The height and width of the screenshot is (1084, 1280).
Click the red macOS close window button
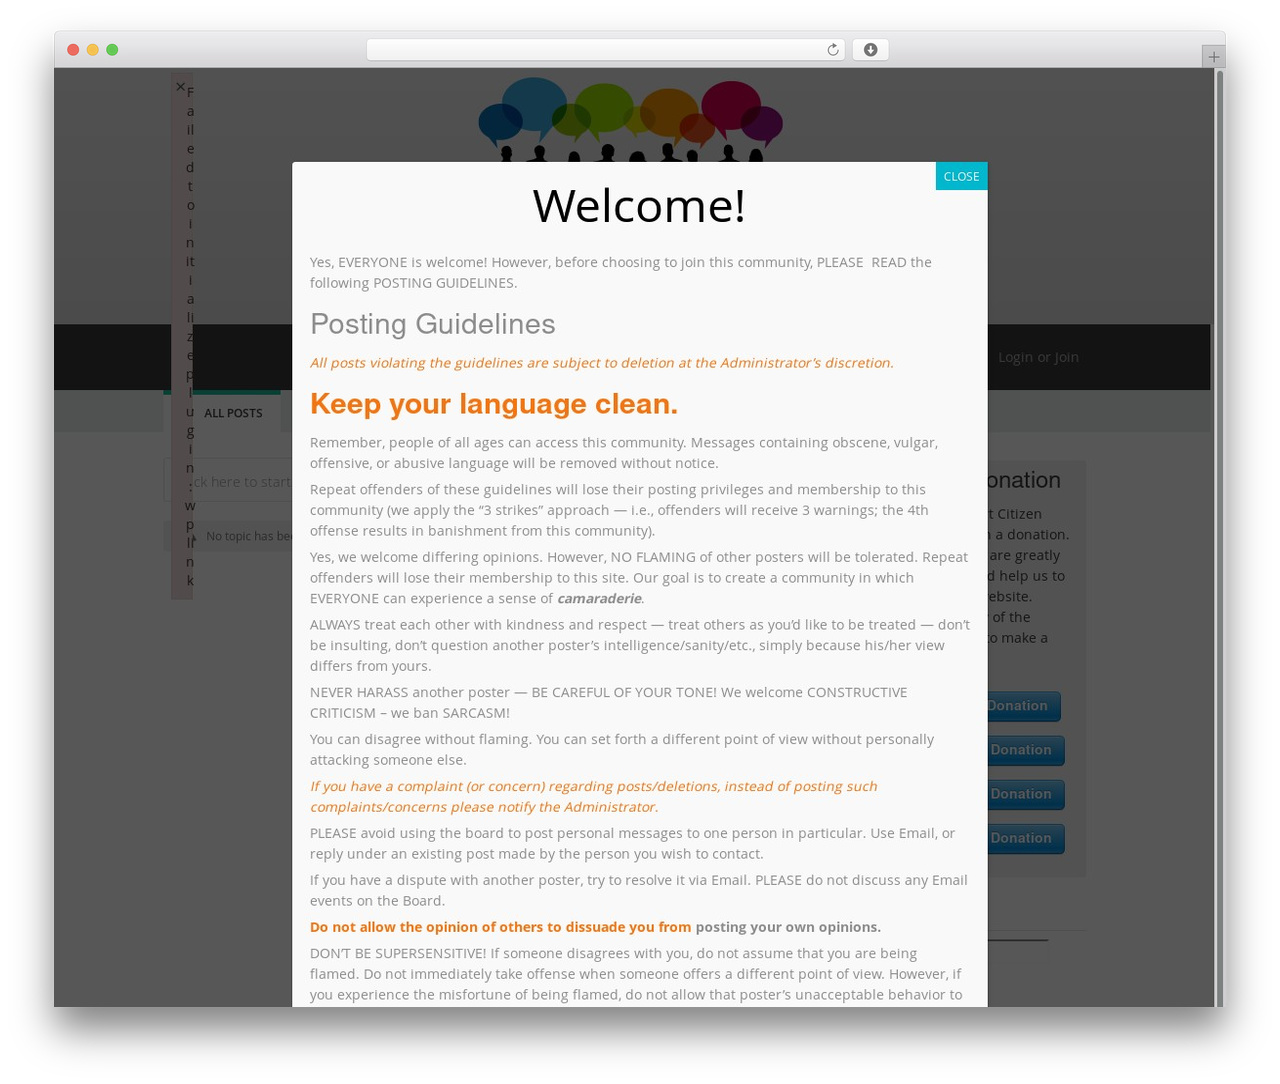(x=73, y=50)
